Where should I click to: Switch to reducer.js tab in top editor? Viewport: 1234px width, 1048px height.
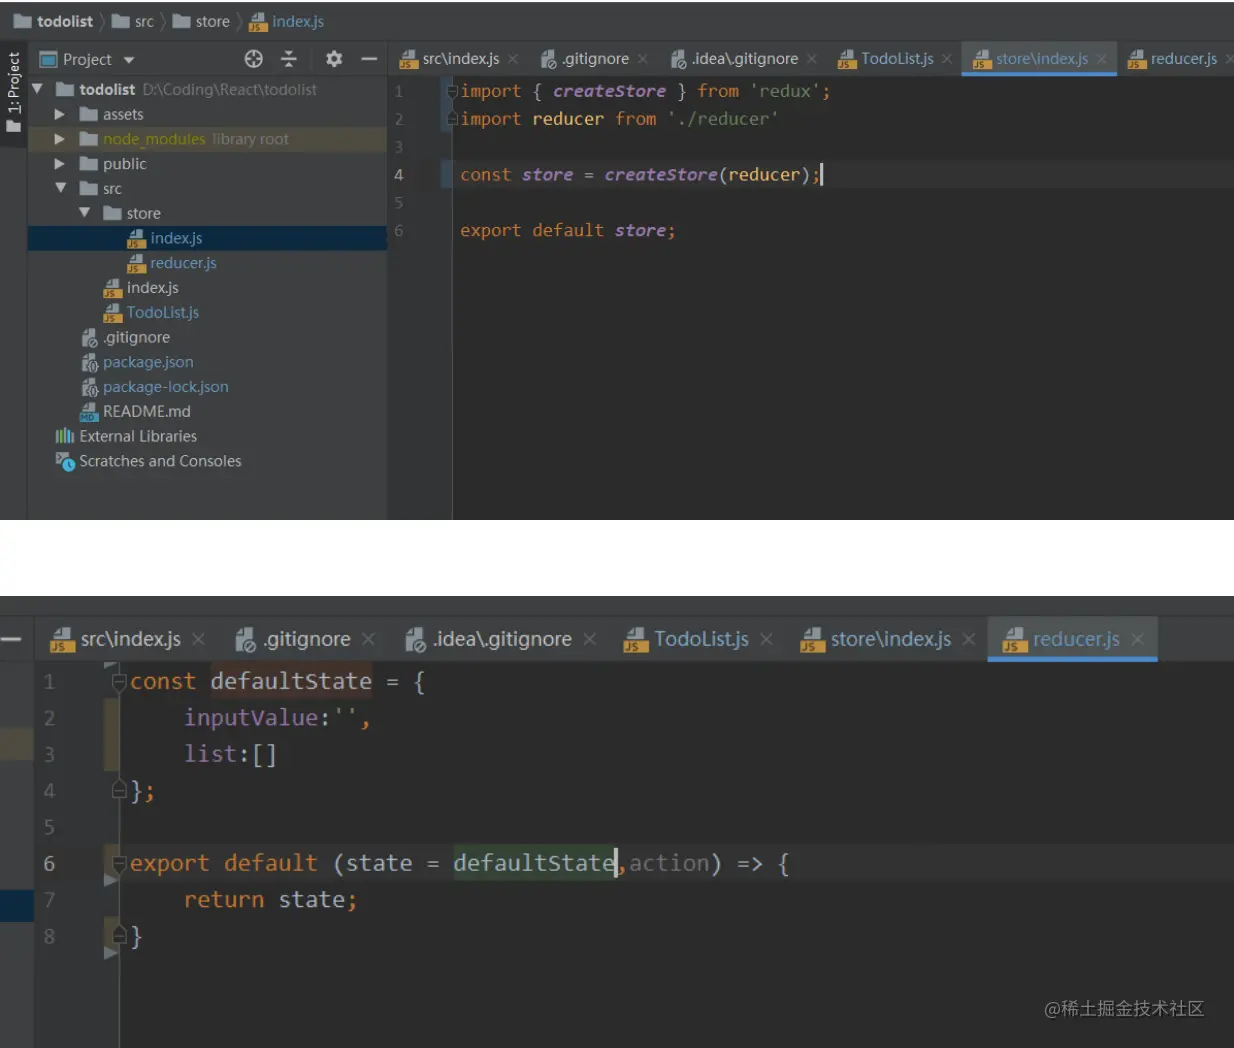click(x=1183, y=59)
